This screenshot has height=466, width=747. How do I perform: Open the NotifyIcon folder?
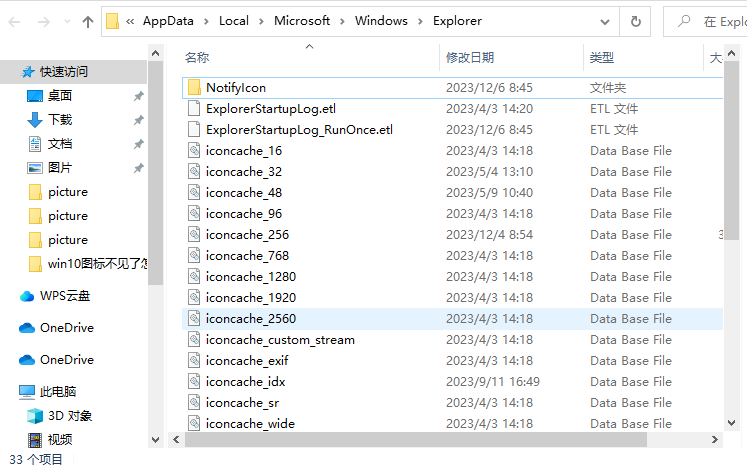[235, 88]
